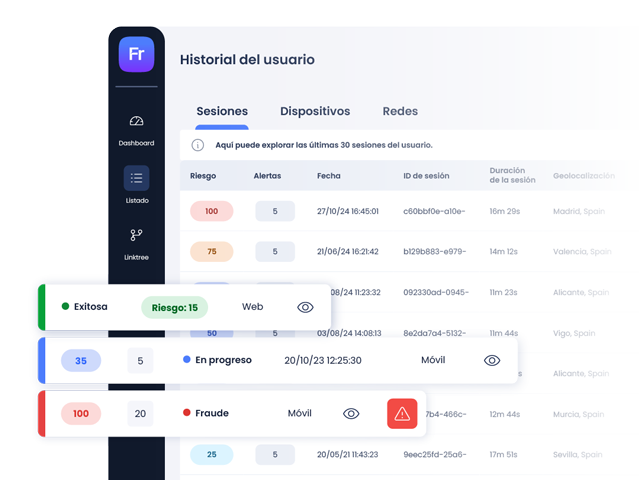Click the Fraude status label

212,413
